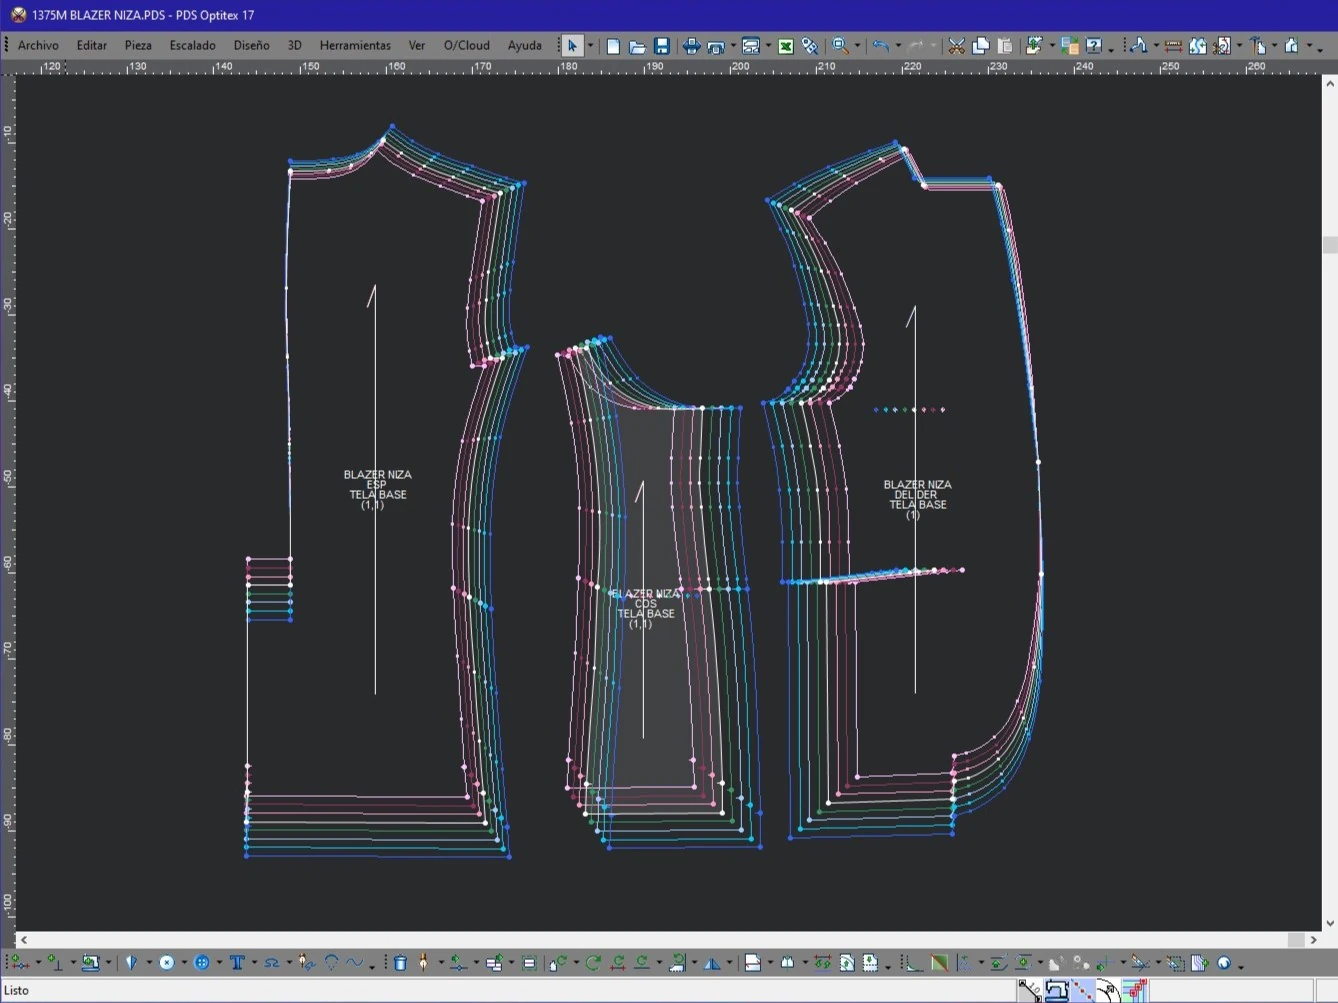Toggle the nested grading status bar icon

1134,990
